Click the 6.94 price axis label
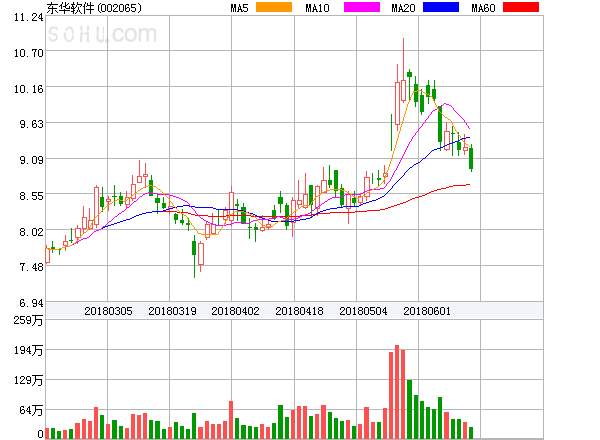The height and width of the screenshot is (440, 600). point(31,303)
